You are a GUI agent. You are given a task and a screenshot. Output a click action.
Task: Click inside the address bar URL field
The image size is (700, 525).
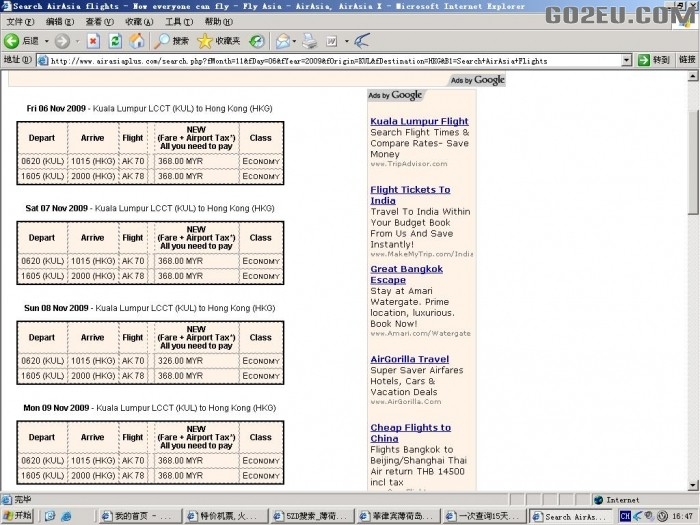click(x=335, y=61)
